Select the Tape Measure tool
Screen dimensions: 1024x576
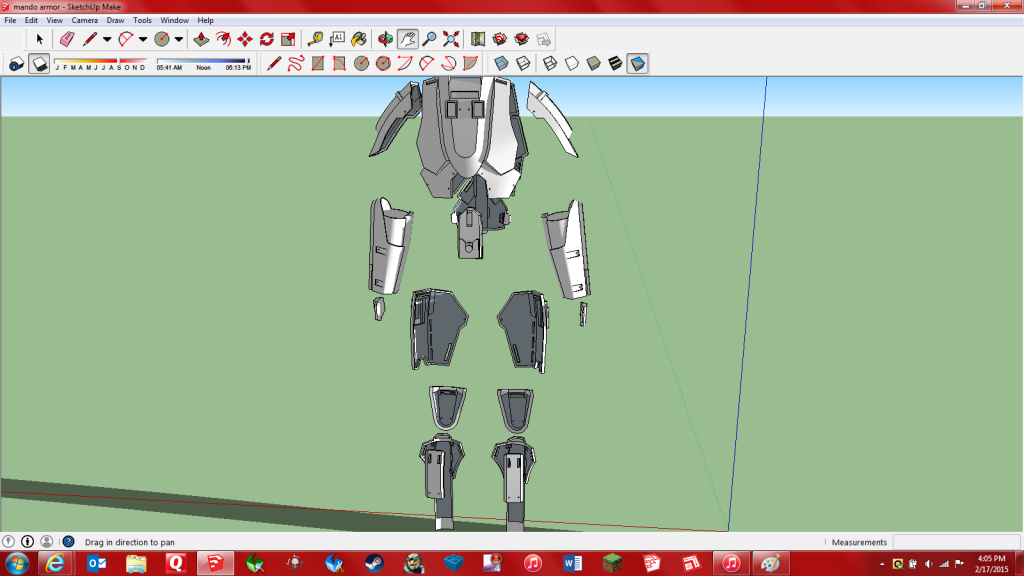click(x=315, y=39)
